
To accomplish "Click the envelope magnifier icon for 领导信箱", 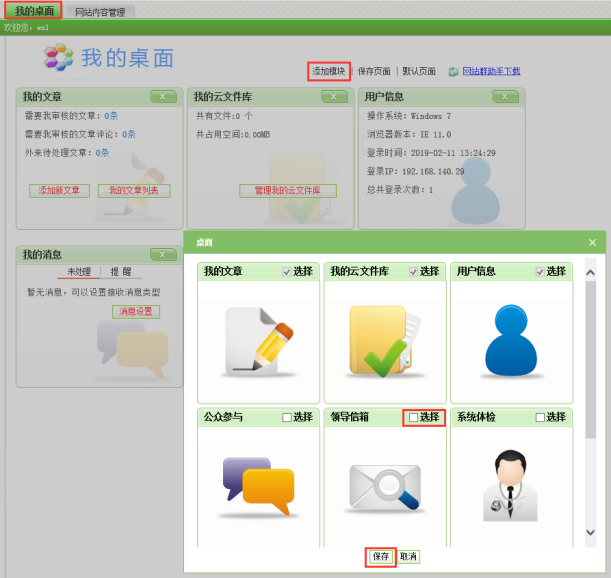I will coord(385,481).
